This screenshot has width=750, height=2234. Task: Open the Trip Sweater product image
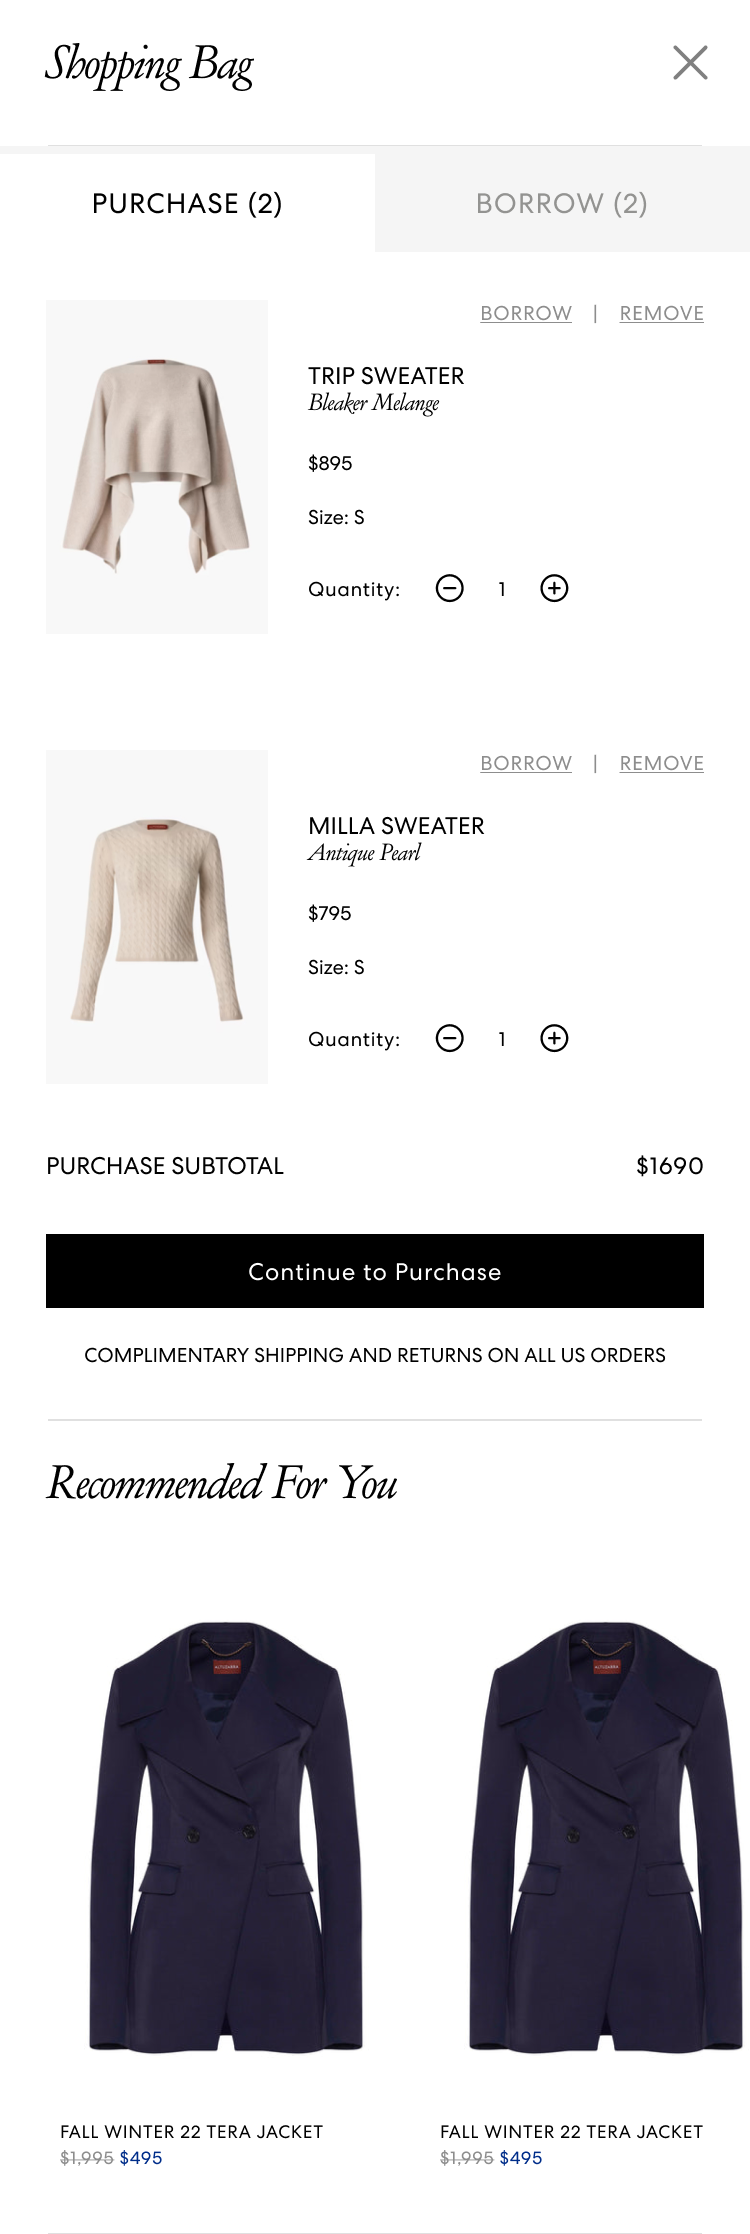pyautogui.click(x=157, y=467)
